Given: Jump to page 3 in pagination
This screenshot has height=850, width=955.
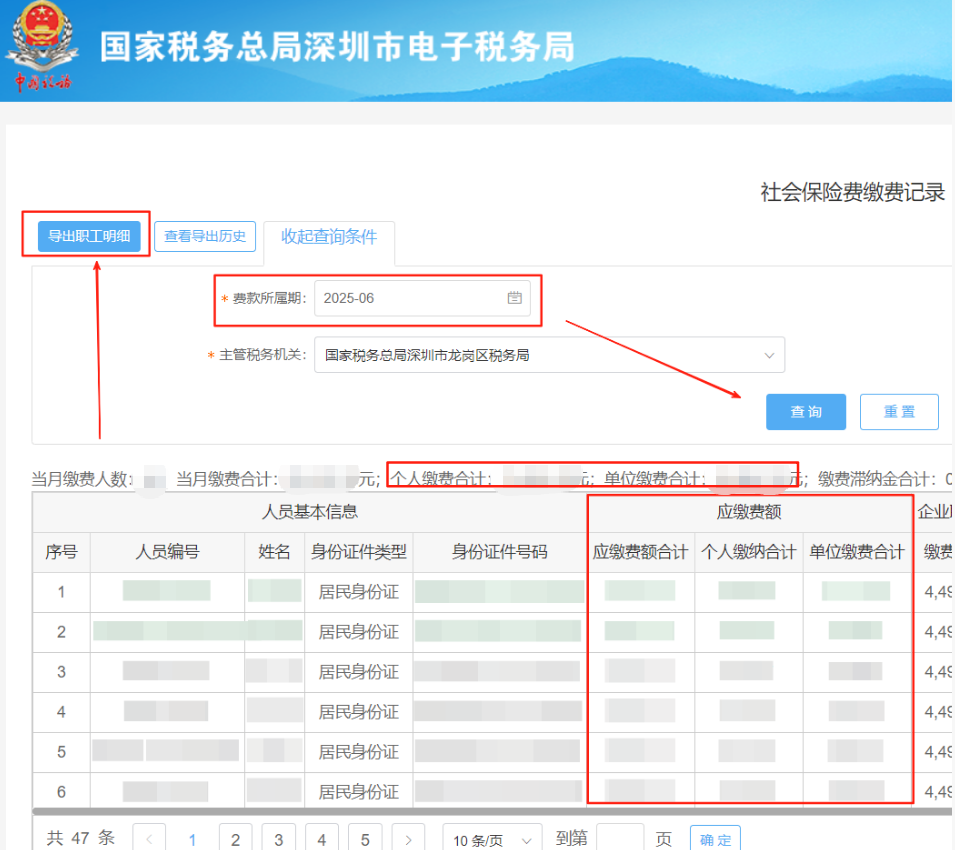Looking at the screenshot, I should (279, 840).
